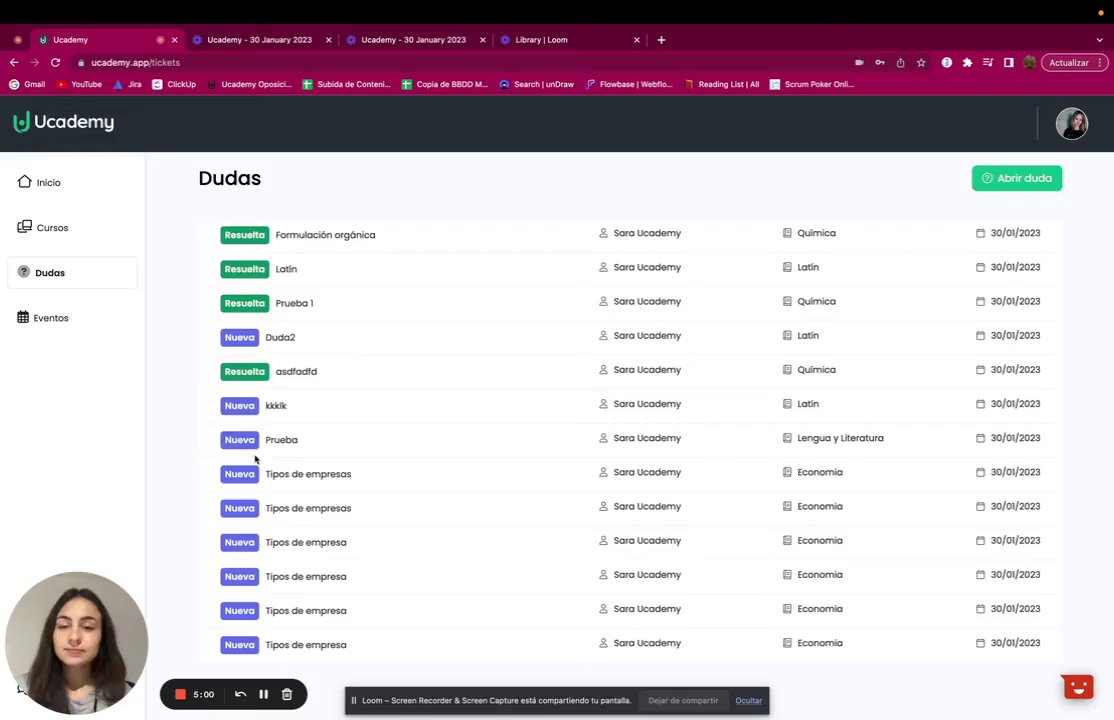The height and width of the screenshot is (720, 1114).
Task: Bookmark the page with the star icon
Action: pos(921,63)
